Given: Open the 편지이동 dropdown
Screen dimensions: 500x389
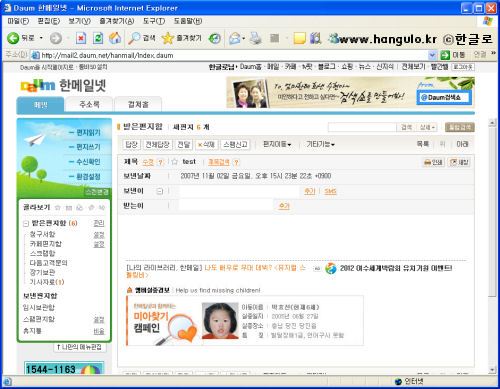Looking at the screenshot, I should (x=277, y=144).
